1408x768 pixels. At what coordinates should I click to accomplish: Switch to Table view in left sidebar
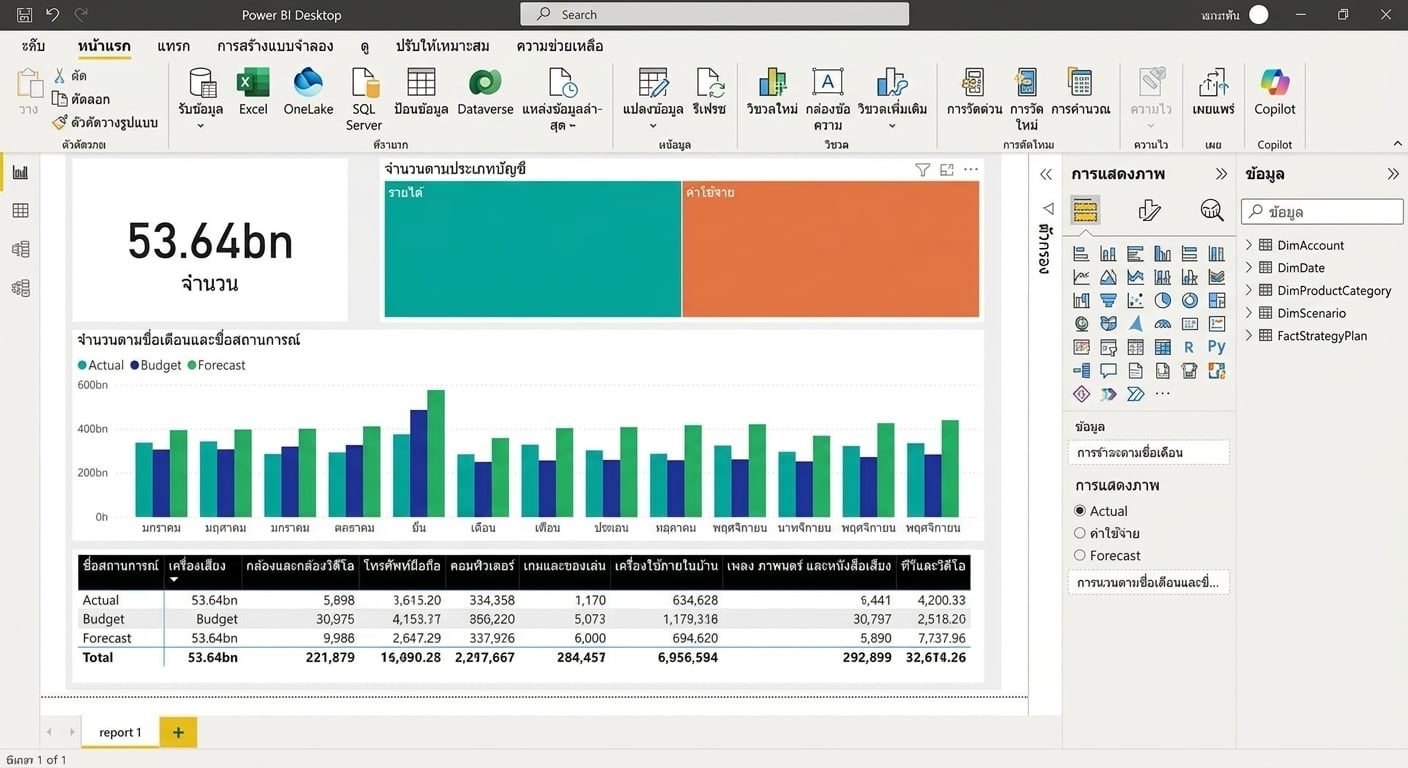20,210
